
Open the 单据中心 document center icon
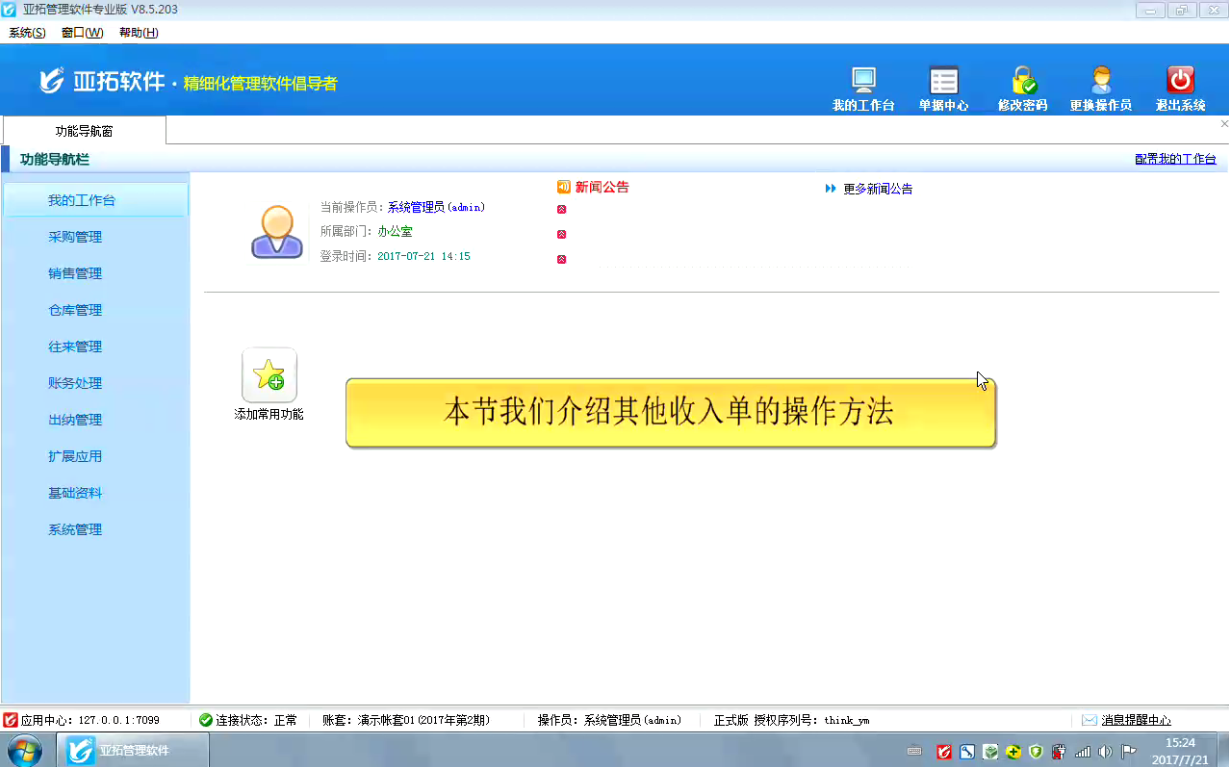click(943, 82)
